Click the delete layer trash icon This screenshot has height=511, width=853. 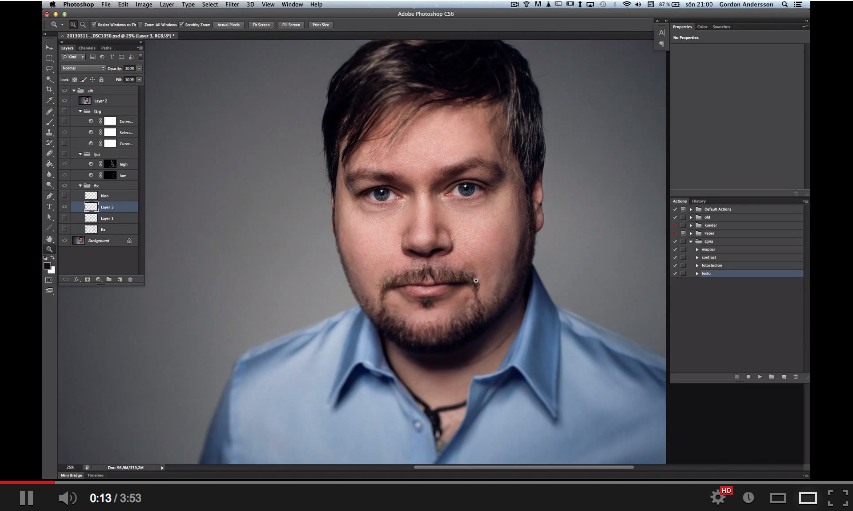coord(130,279)
